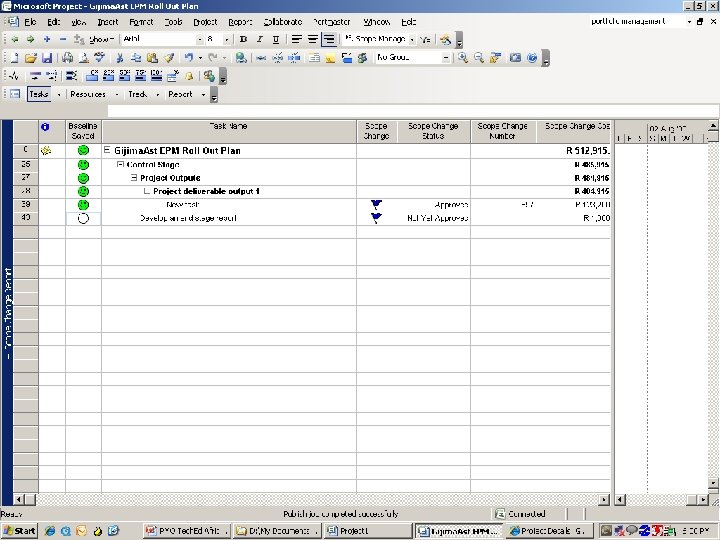This screenshot has height=540, width=720.
Task: Click the Insert Hyperlink globe icon
Action: [241, 58]
